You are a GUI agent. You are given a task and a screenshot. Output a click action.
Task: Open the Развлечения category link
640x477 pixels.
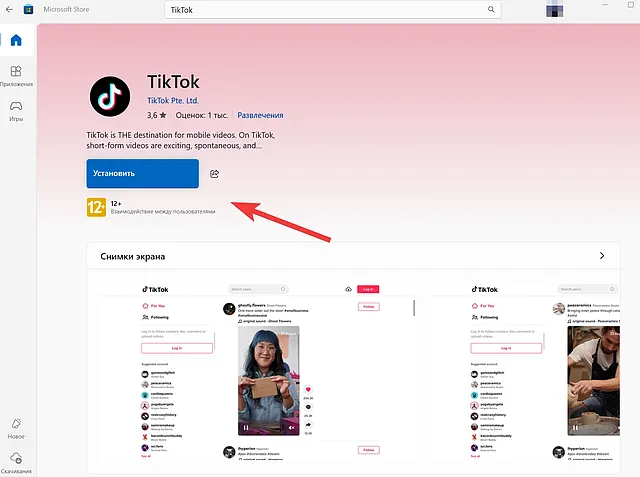click(260, 115)
